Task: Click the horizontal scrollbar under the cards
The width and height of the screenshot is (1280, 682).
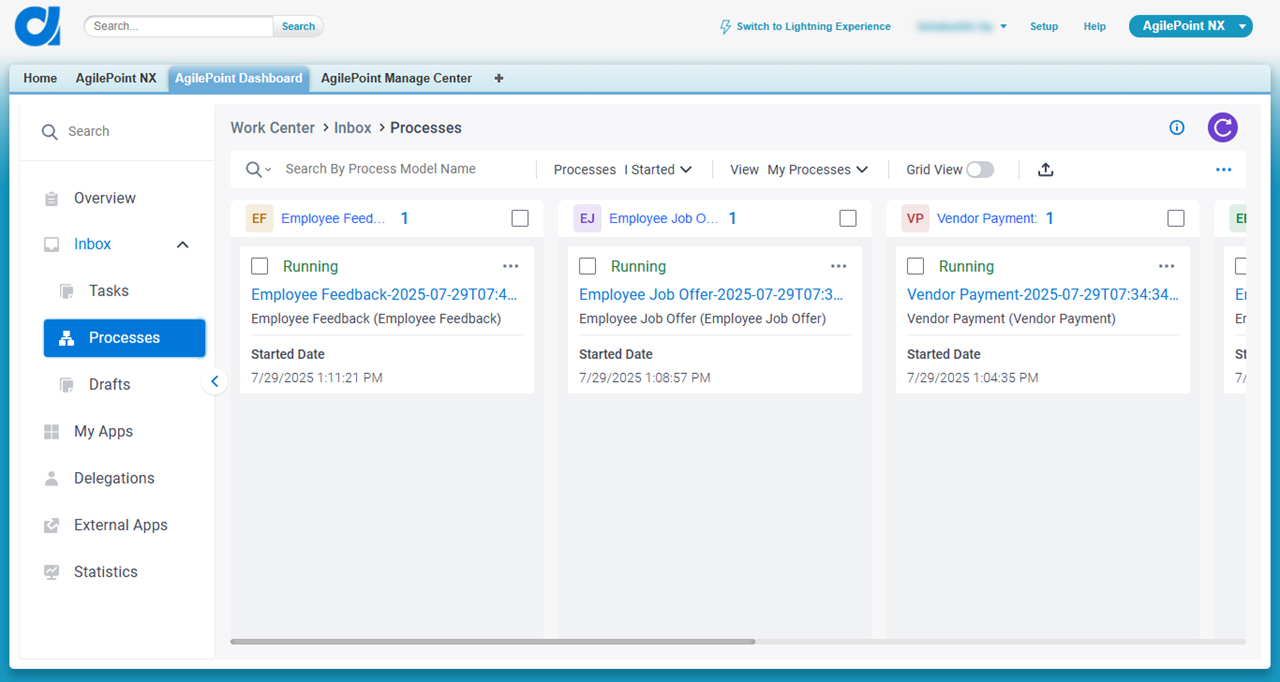Action: [x=492, y=642]
